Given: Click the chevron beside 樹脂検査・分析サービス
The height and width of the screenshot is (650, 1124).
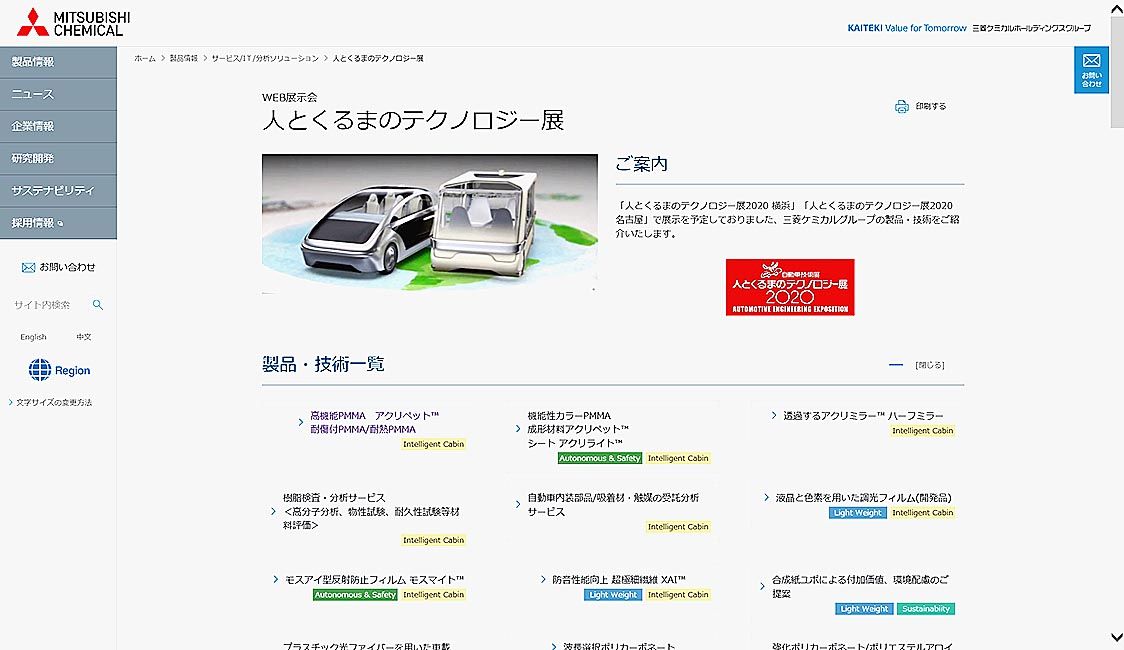Looking at the screenshot, I should 273,512.
